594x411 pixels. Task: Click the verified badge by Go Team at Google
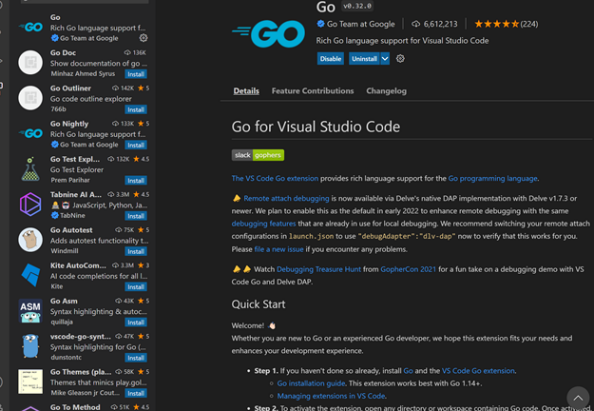320,24
